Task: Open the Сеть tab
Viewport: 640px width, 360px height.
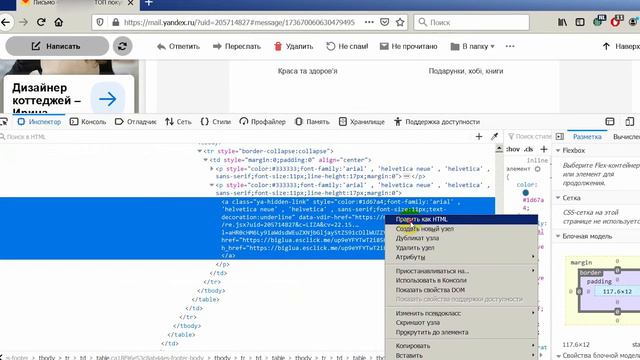Action: point(178,122)
